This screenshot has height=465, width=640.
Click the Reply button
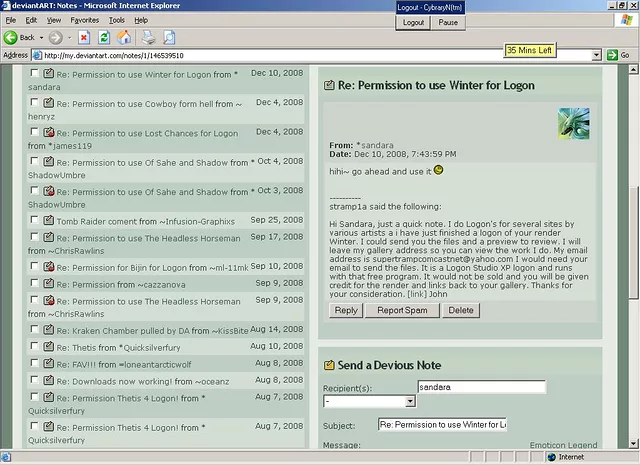tap(346, 310)
